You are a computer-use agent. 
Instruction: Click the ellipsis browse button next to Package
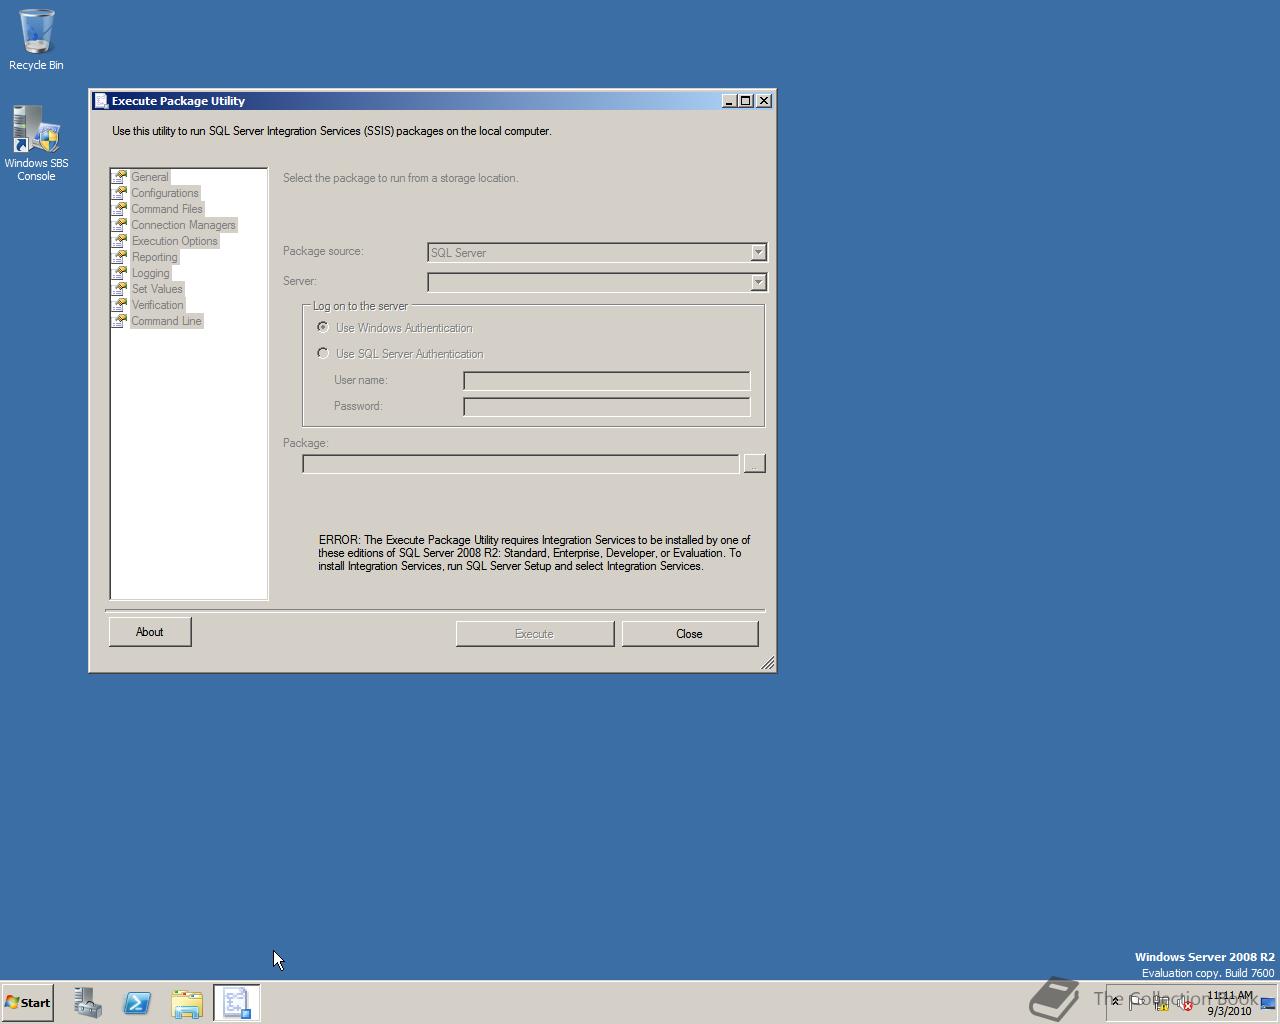[x=755, y=464]
